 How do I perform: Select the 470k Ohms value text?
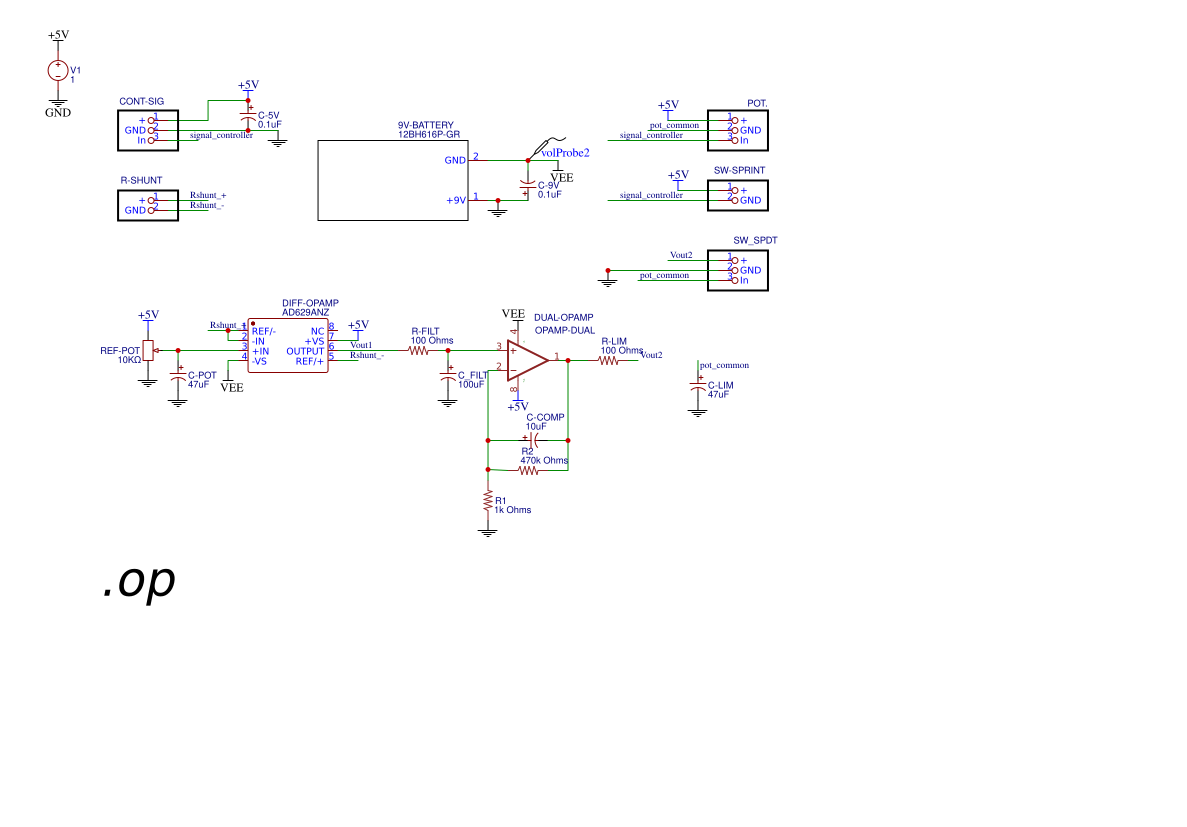click(x=544, y=460)
